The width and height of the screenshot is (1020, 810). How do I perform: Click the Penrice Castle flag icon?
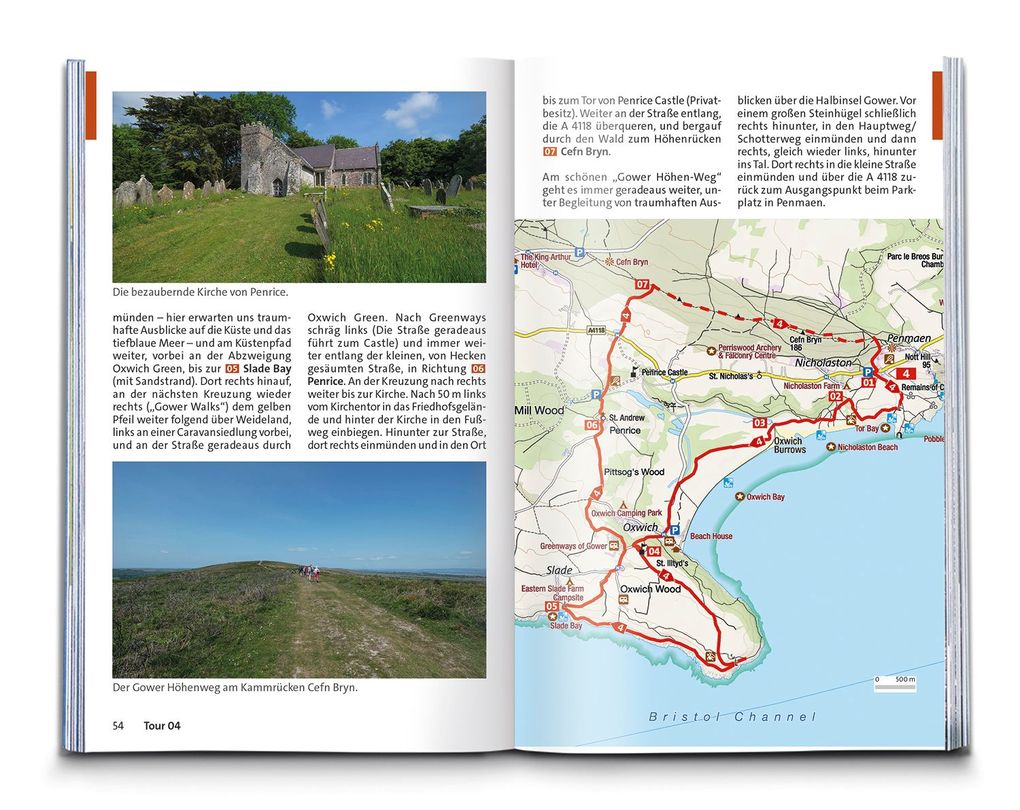coord(634,372)
